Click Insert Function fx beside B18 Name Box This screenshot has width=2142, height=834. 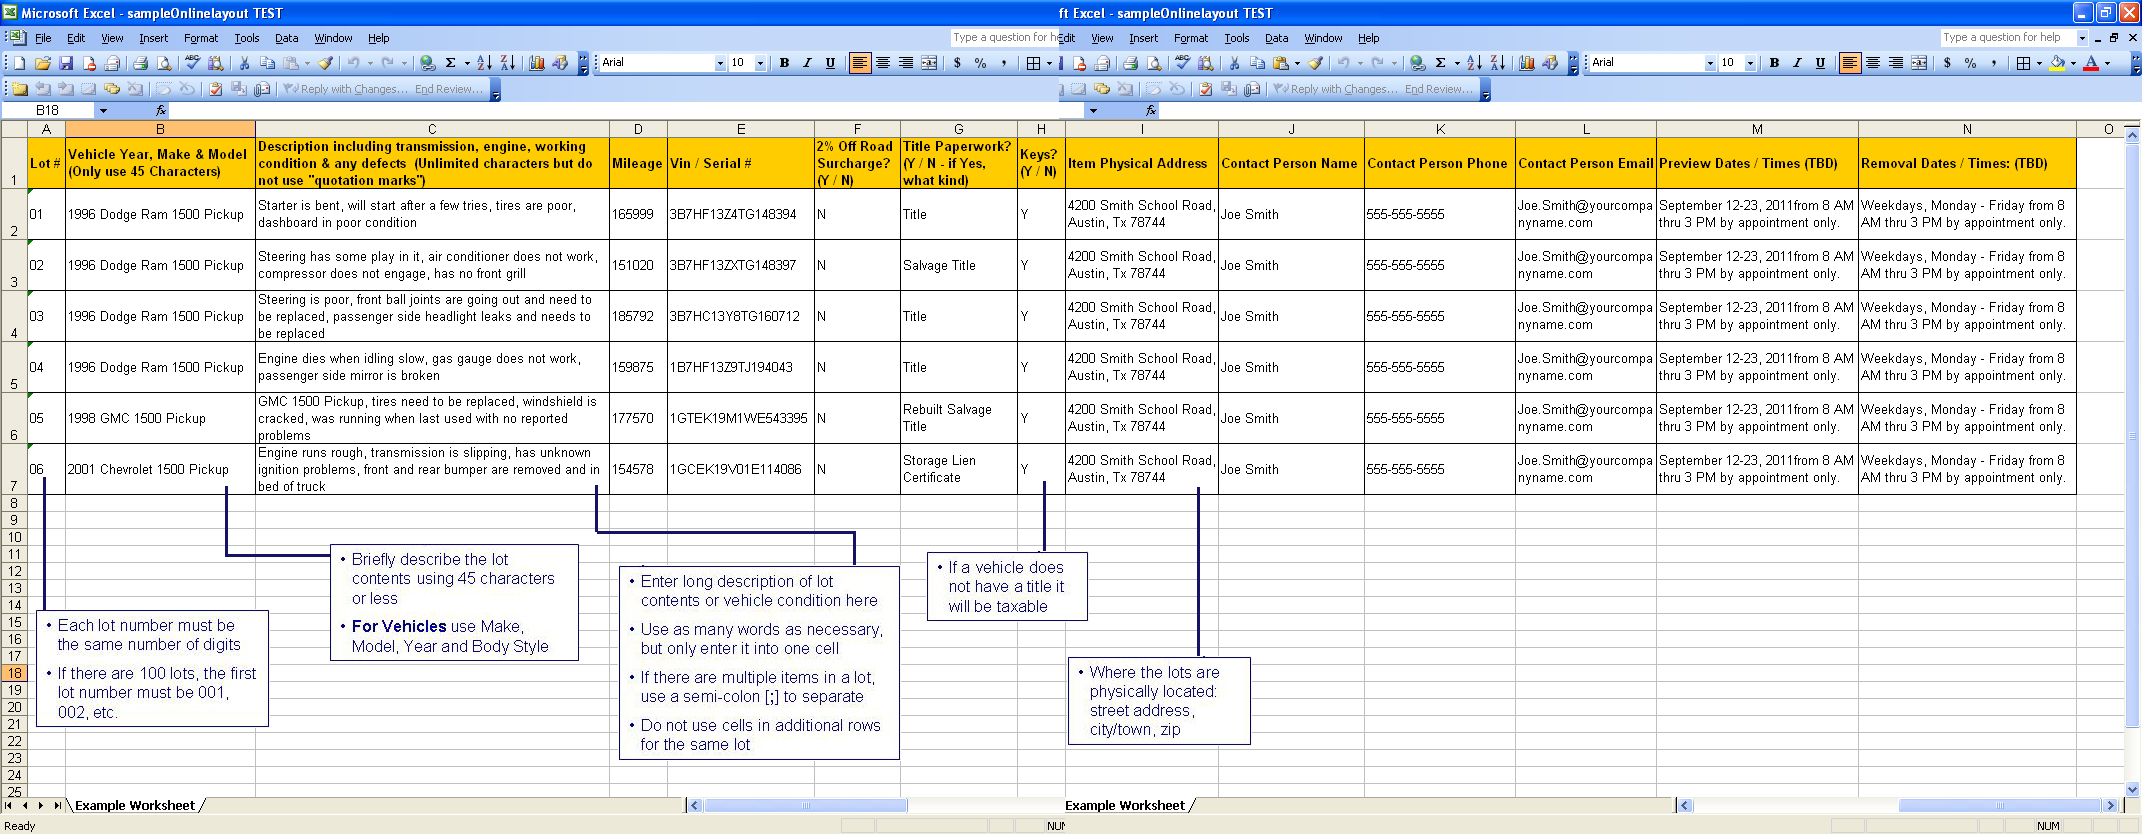click(x=161, y=110)
